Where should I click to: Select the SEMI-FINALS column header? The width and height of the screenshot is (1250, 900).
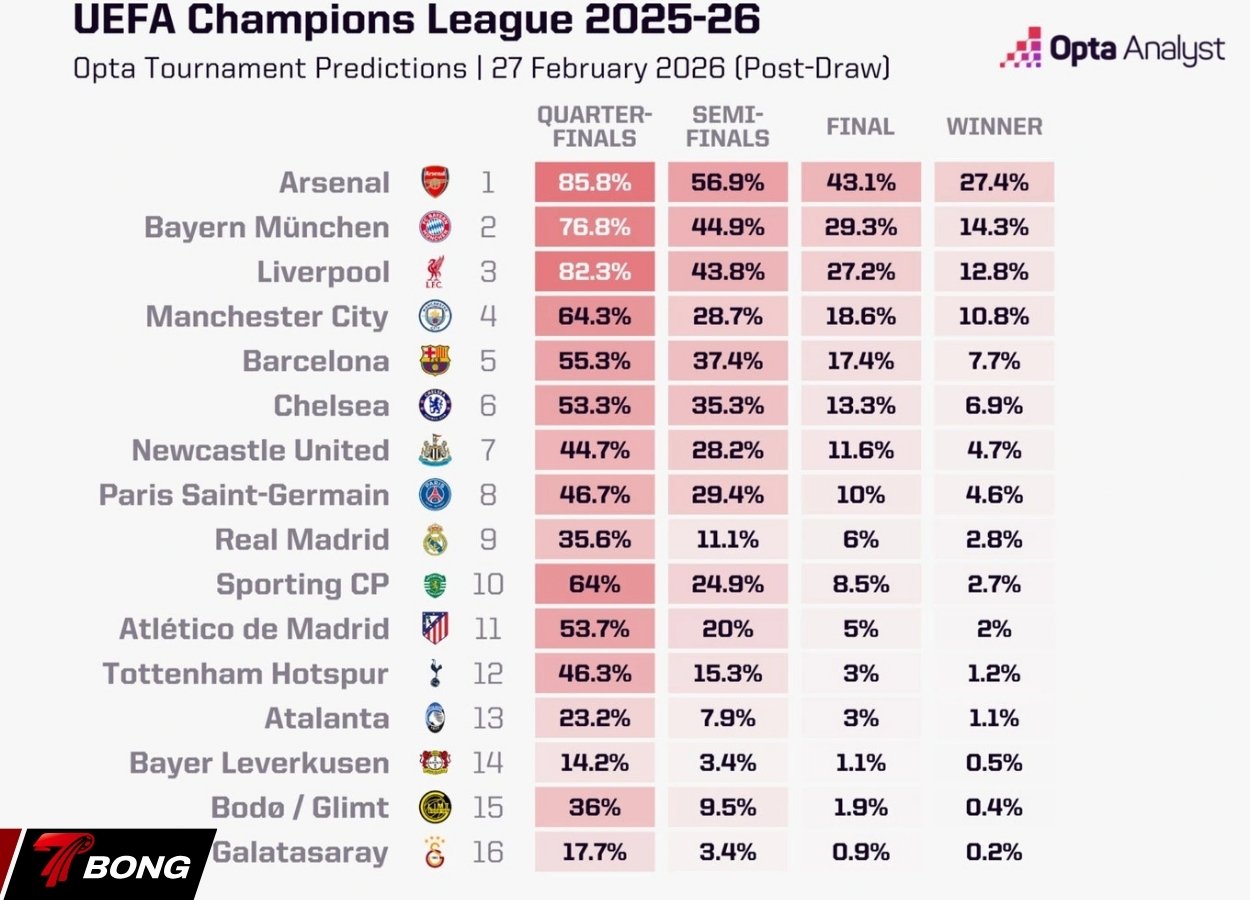coord(727,127)
